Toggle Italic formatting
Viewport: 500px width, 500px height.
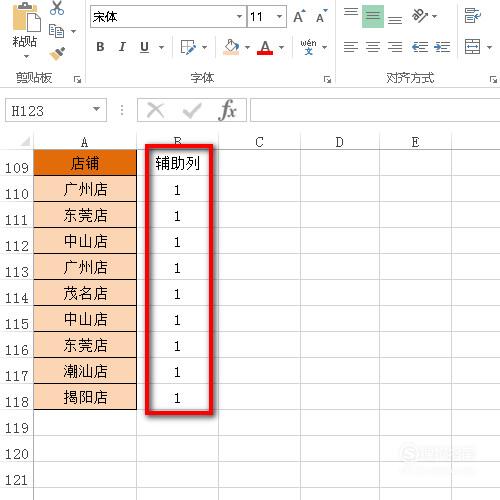coord(122,47)
